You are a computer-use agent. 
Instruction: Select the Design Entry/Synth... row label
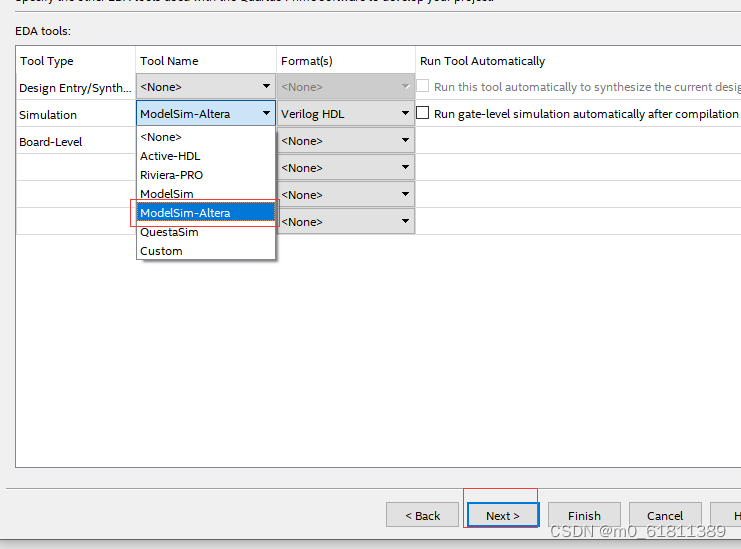point(76,88)
